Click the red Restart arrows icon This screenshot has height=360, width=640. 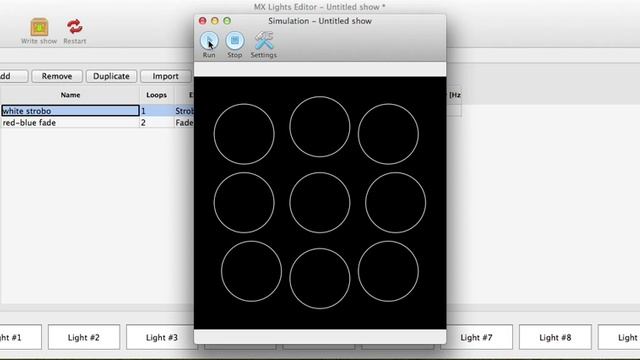pyautogui.click(x=75, y=27)
